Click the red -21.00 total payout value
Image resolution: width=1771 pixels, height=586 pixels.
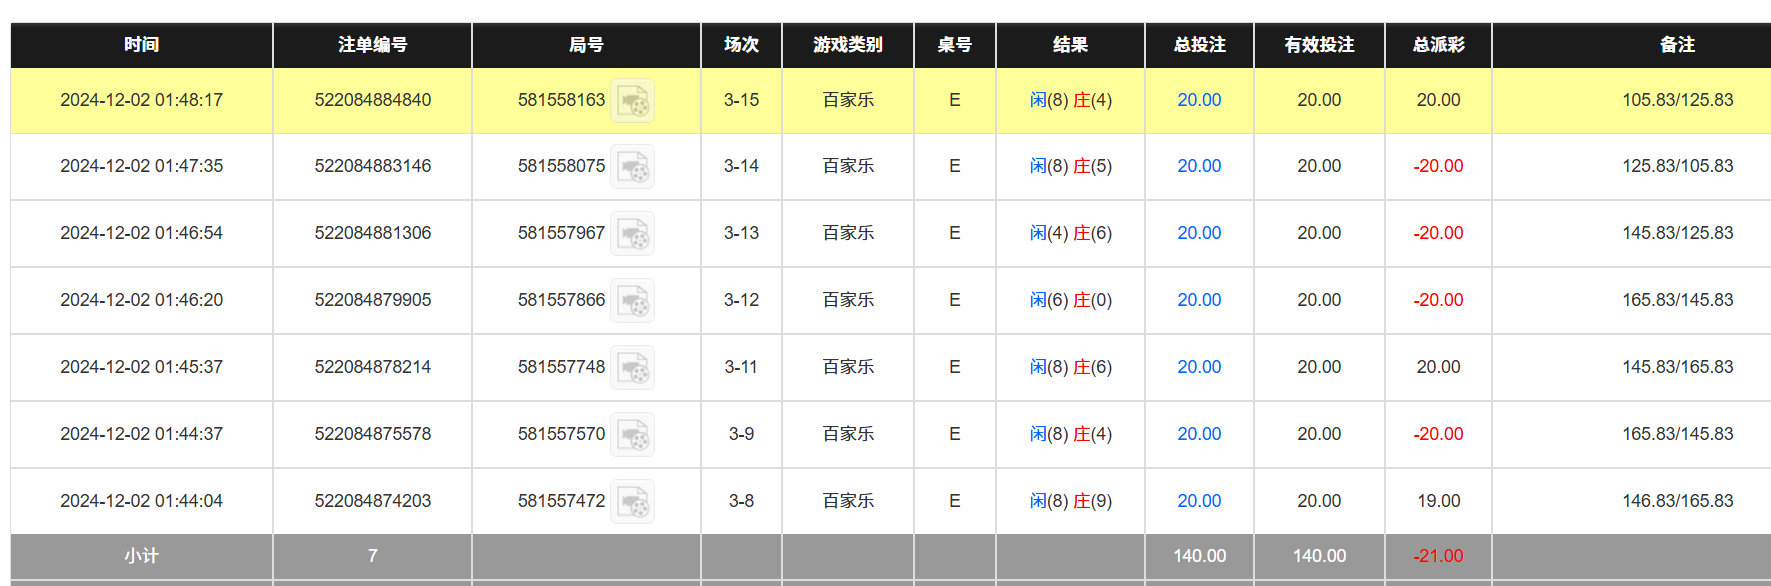click(x=1437, y=556)
